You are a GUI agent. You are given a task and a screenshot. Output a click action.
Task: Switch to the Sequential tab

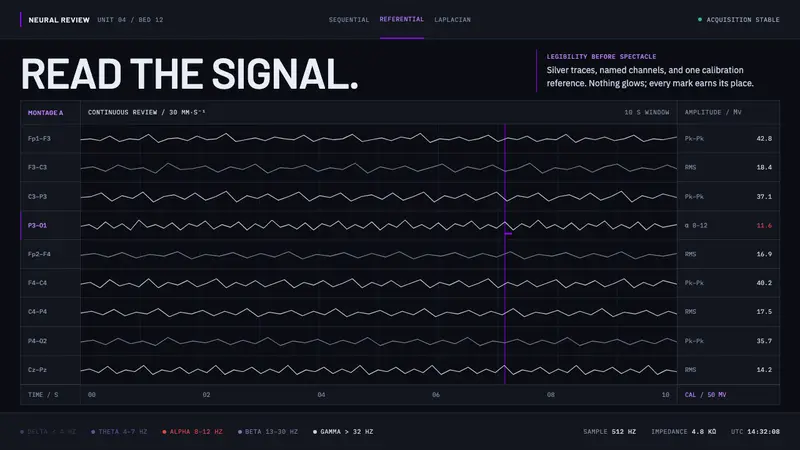[348, 20]
